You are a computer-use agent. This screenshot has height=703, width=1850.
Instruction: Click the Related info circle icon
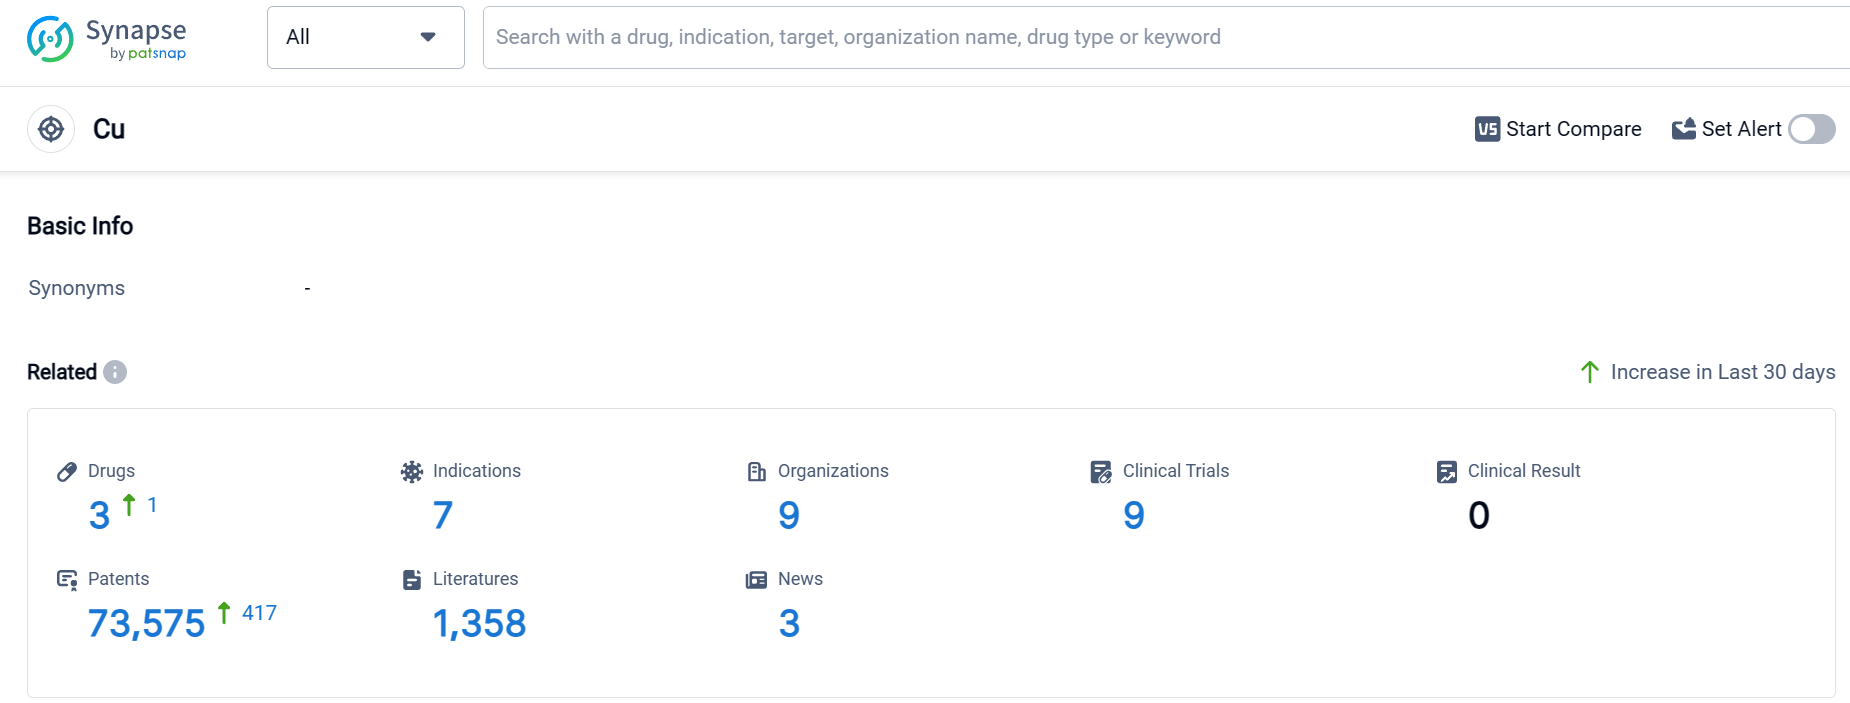[115, 372]
